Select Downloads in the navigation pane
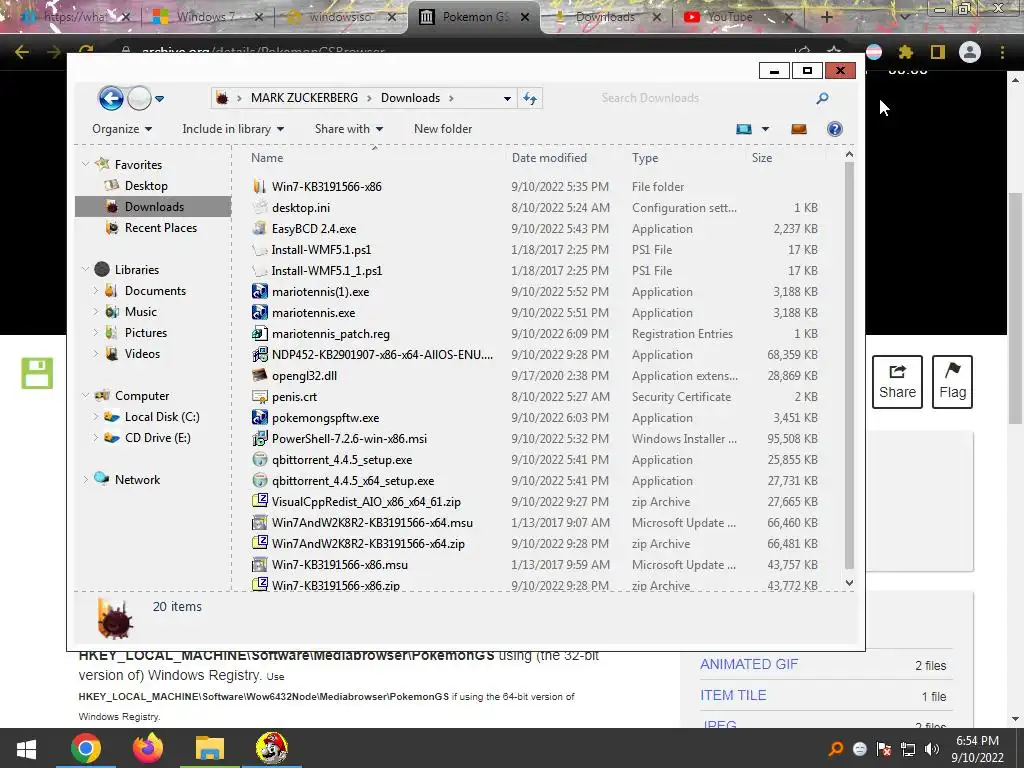This screenshot has width=1024, height=768. tap(153, 206)
